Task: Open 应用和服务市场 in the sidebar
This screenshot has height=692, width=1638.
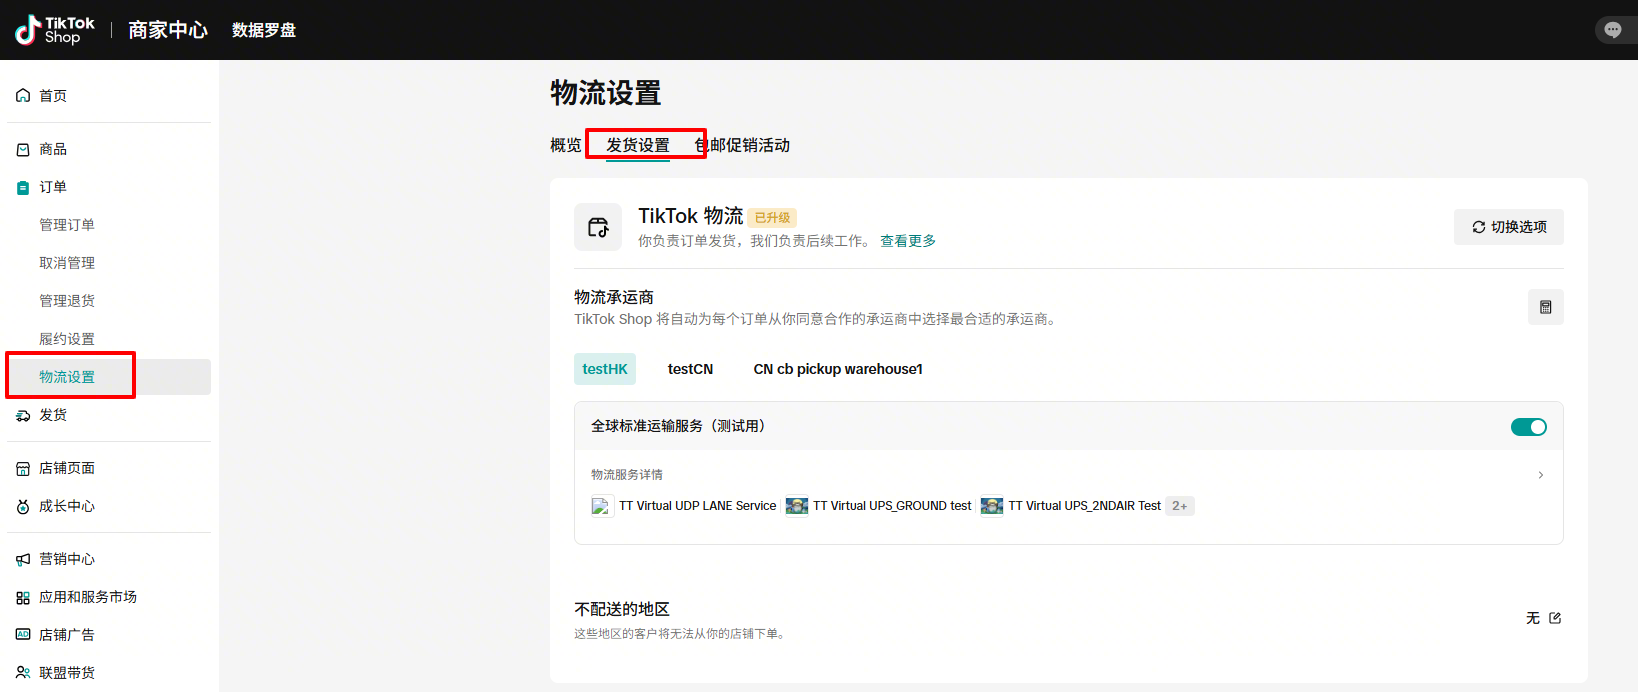Action: (87, 597)
